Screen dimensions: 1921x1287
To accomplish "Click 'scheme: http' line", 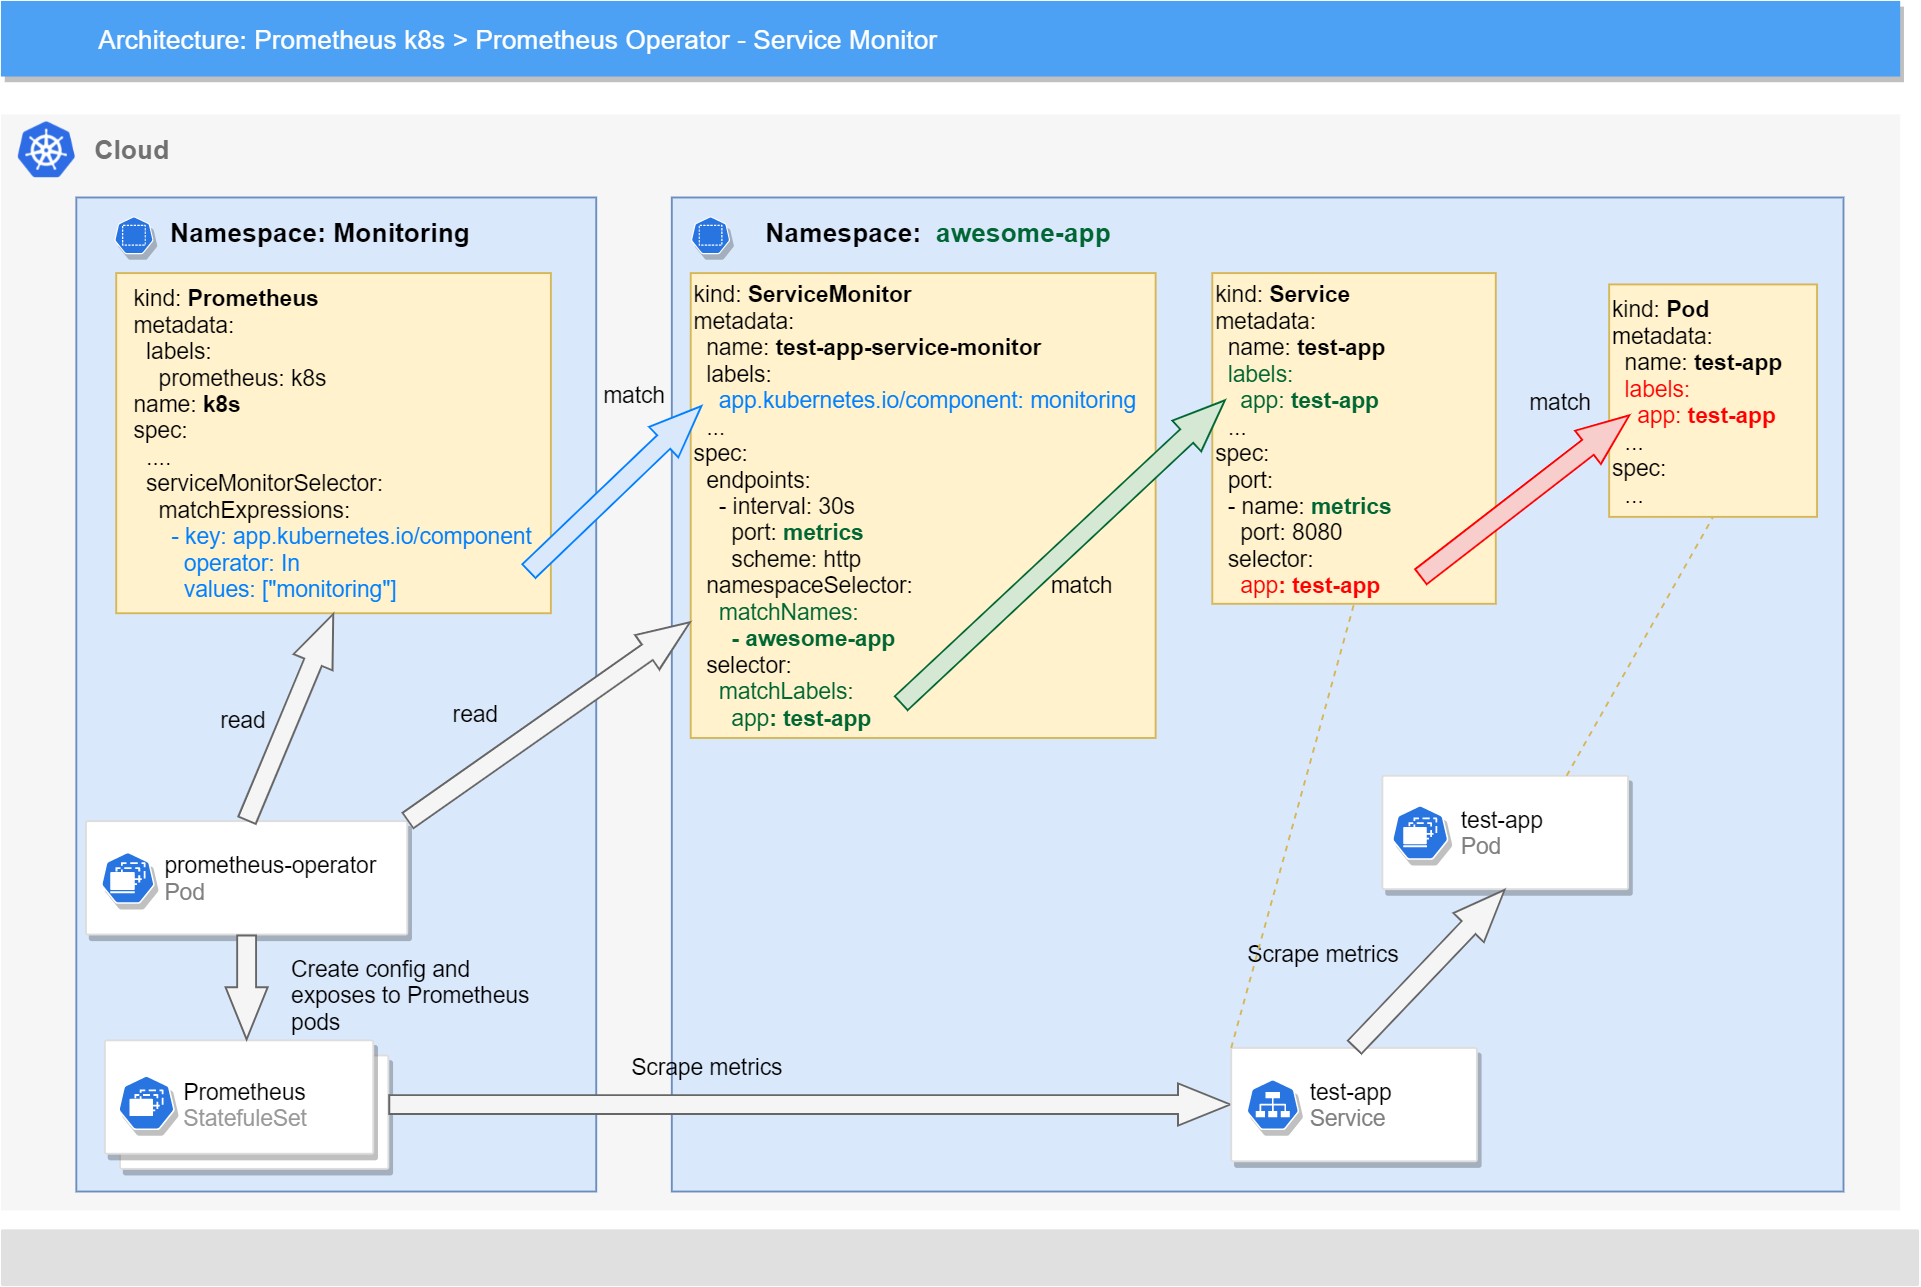I will 796,559.
